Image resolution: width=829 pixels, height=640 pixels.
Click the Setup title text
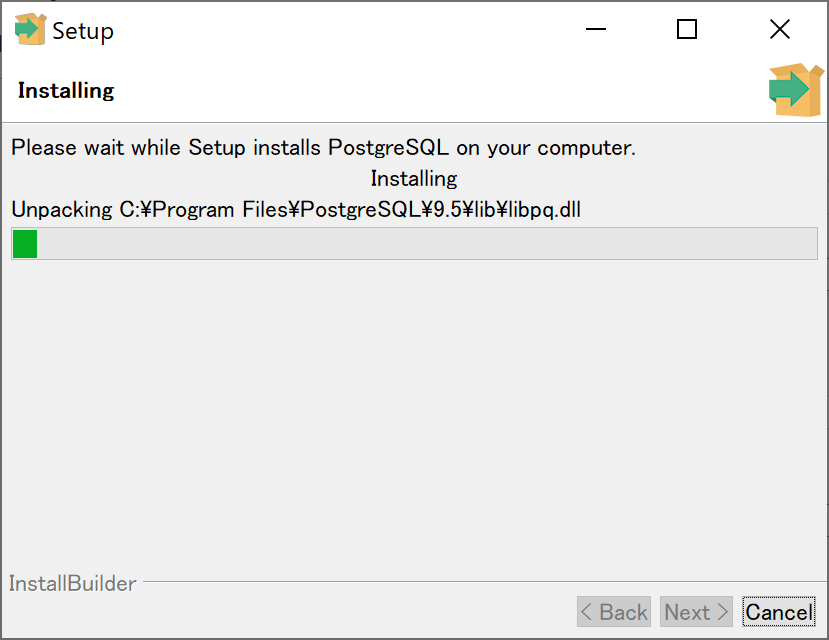pos(84,30)
